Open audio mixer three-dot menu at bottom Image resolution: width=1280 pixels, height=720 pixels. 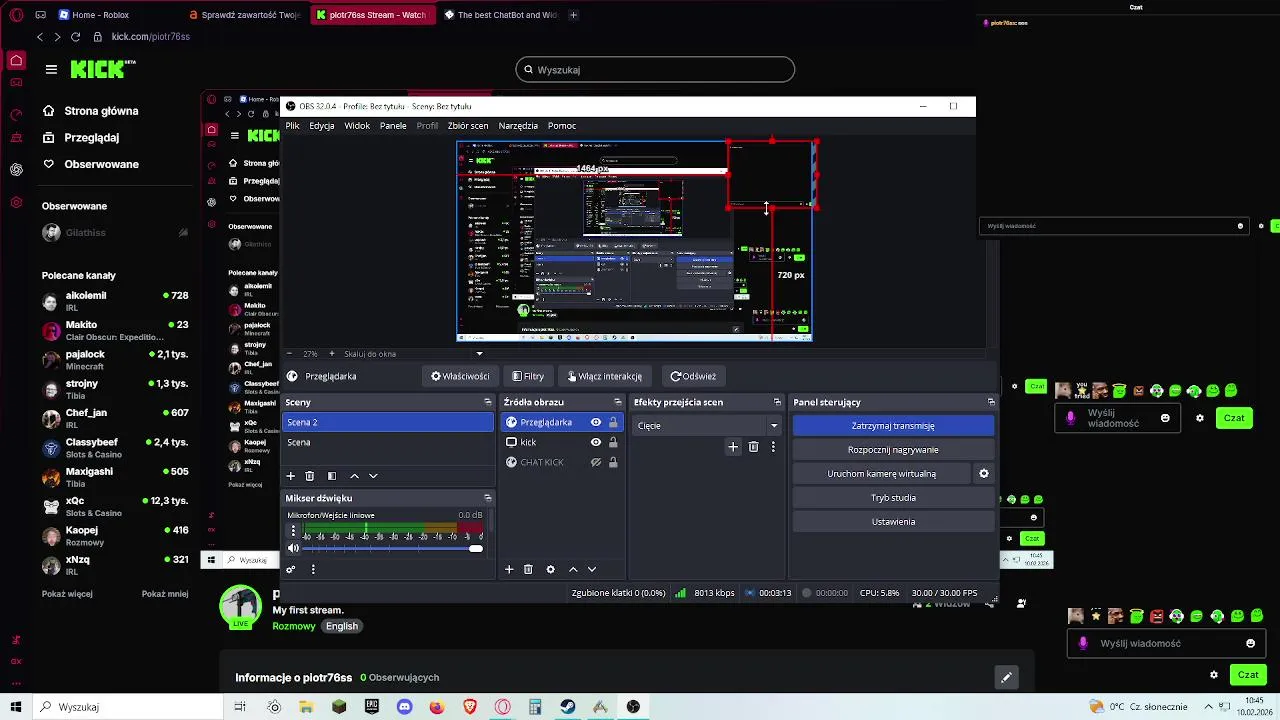click(x=313, y=569)
